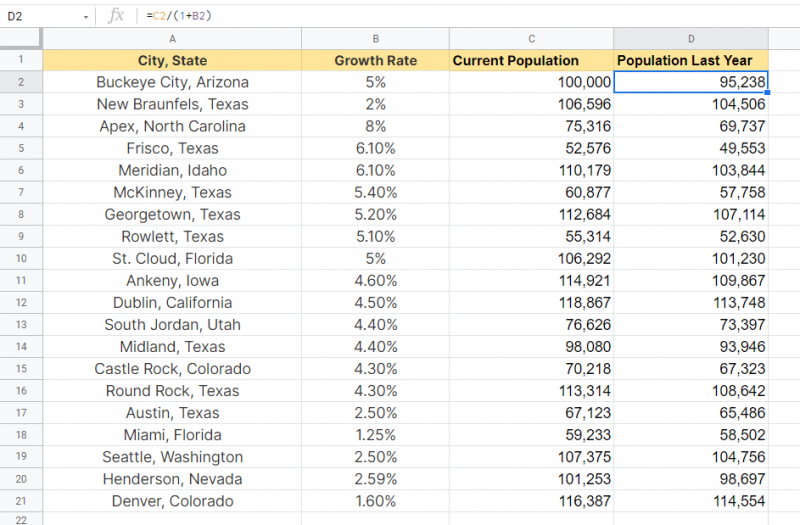Click last year population cell 104,506
This screenshot has height=525, width=800.
pos(691,104)
